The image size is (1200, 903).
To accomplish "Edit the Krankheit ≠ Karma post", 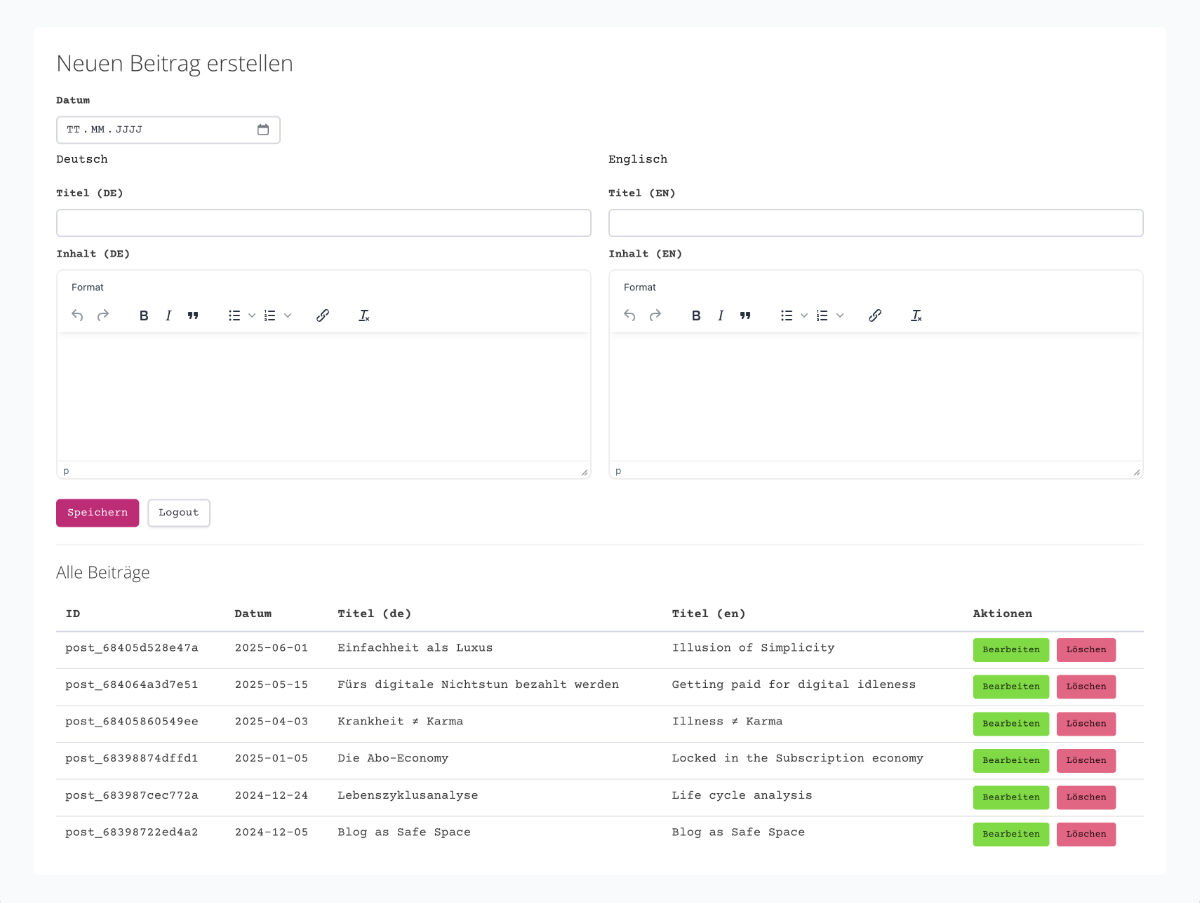I will point(1011,723).
